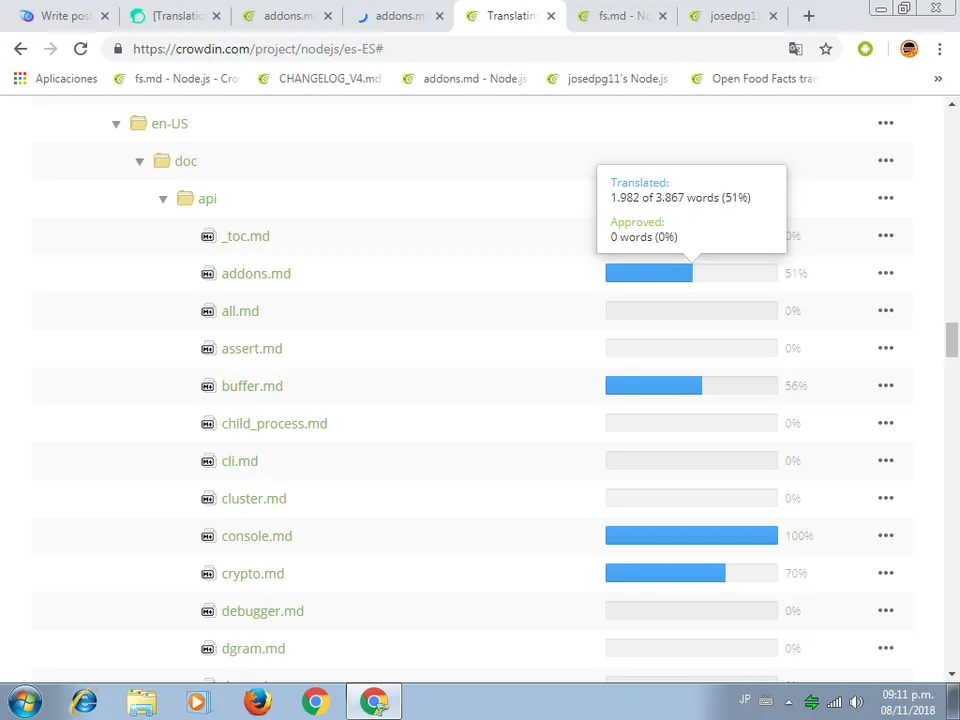Open the CHANGELOG_V4.md bookmark
Screen dimensions: 960x720
[x=320, y=78]
